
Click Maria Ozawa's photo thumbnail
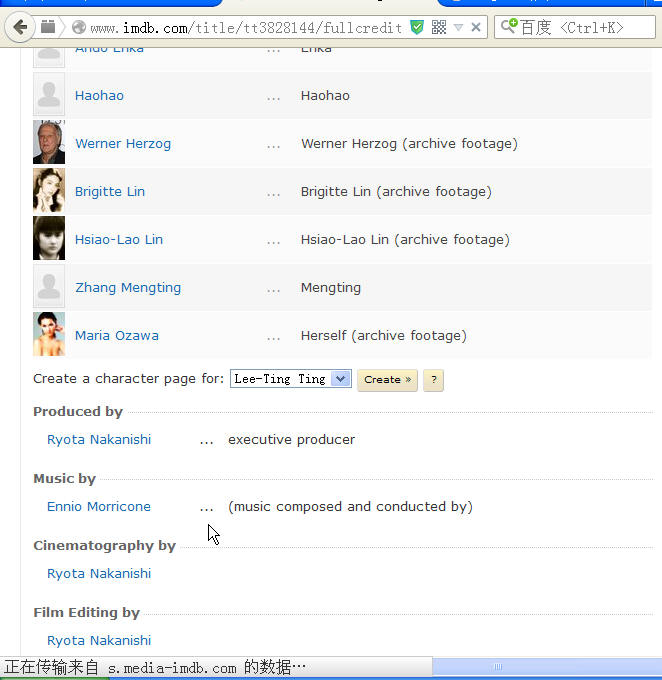pos(49,334)
